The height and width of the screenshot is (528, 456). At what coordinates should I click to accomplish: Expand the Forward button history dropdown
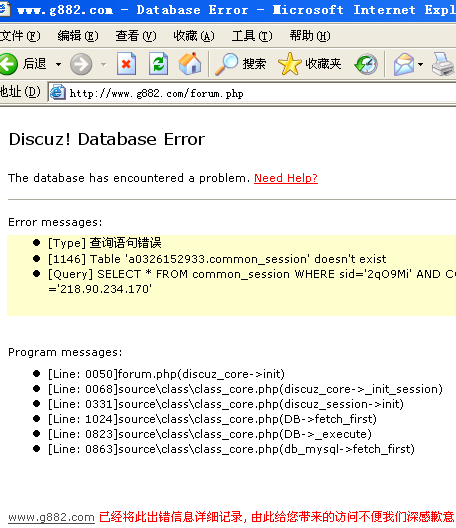(103, 64)
